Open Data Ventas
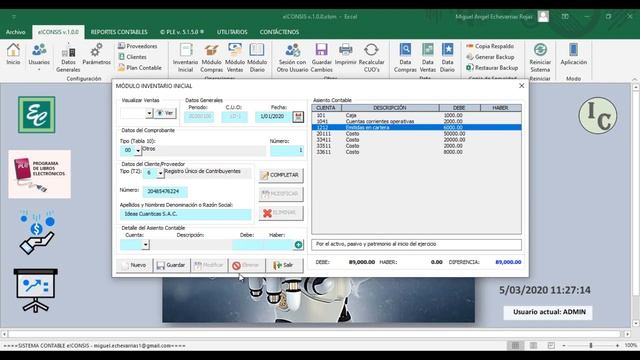 (x=427, y=58)
